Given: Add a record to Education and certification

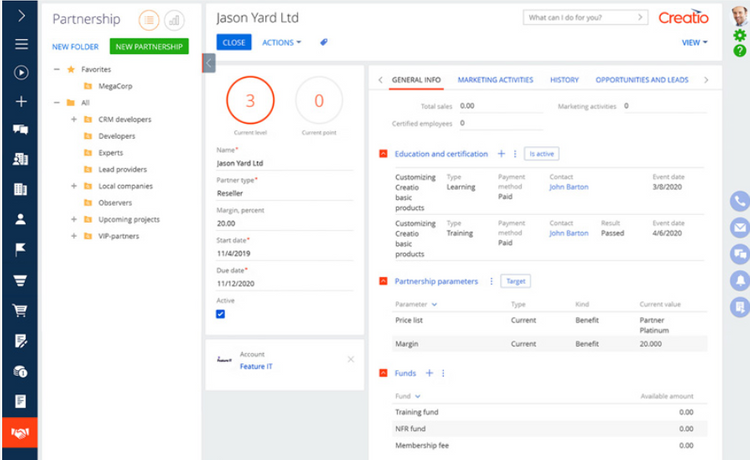Looking at the screenshot, I should click(x=501, y=153).
